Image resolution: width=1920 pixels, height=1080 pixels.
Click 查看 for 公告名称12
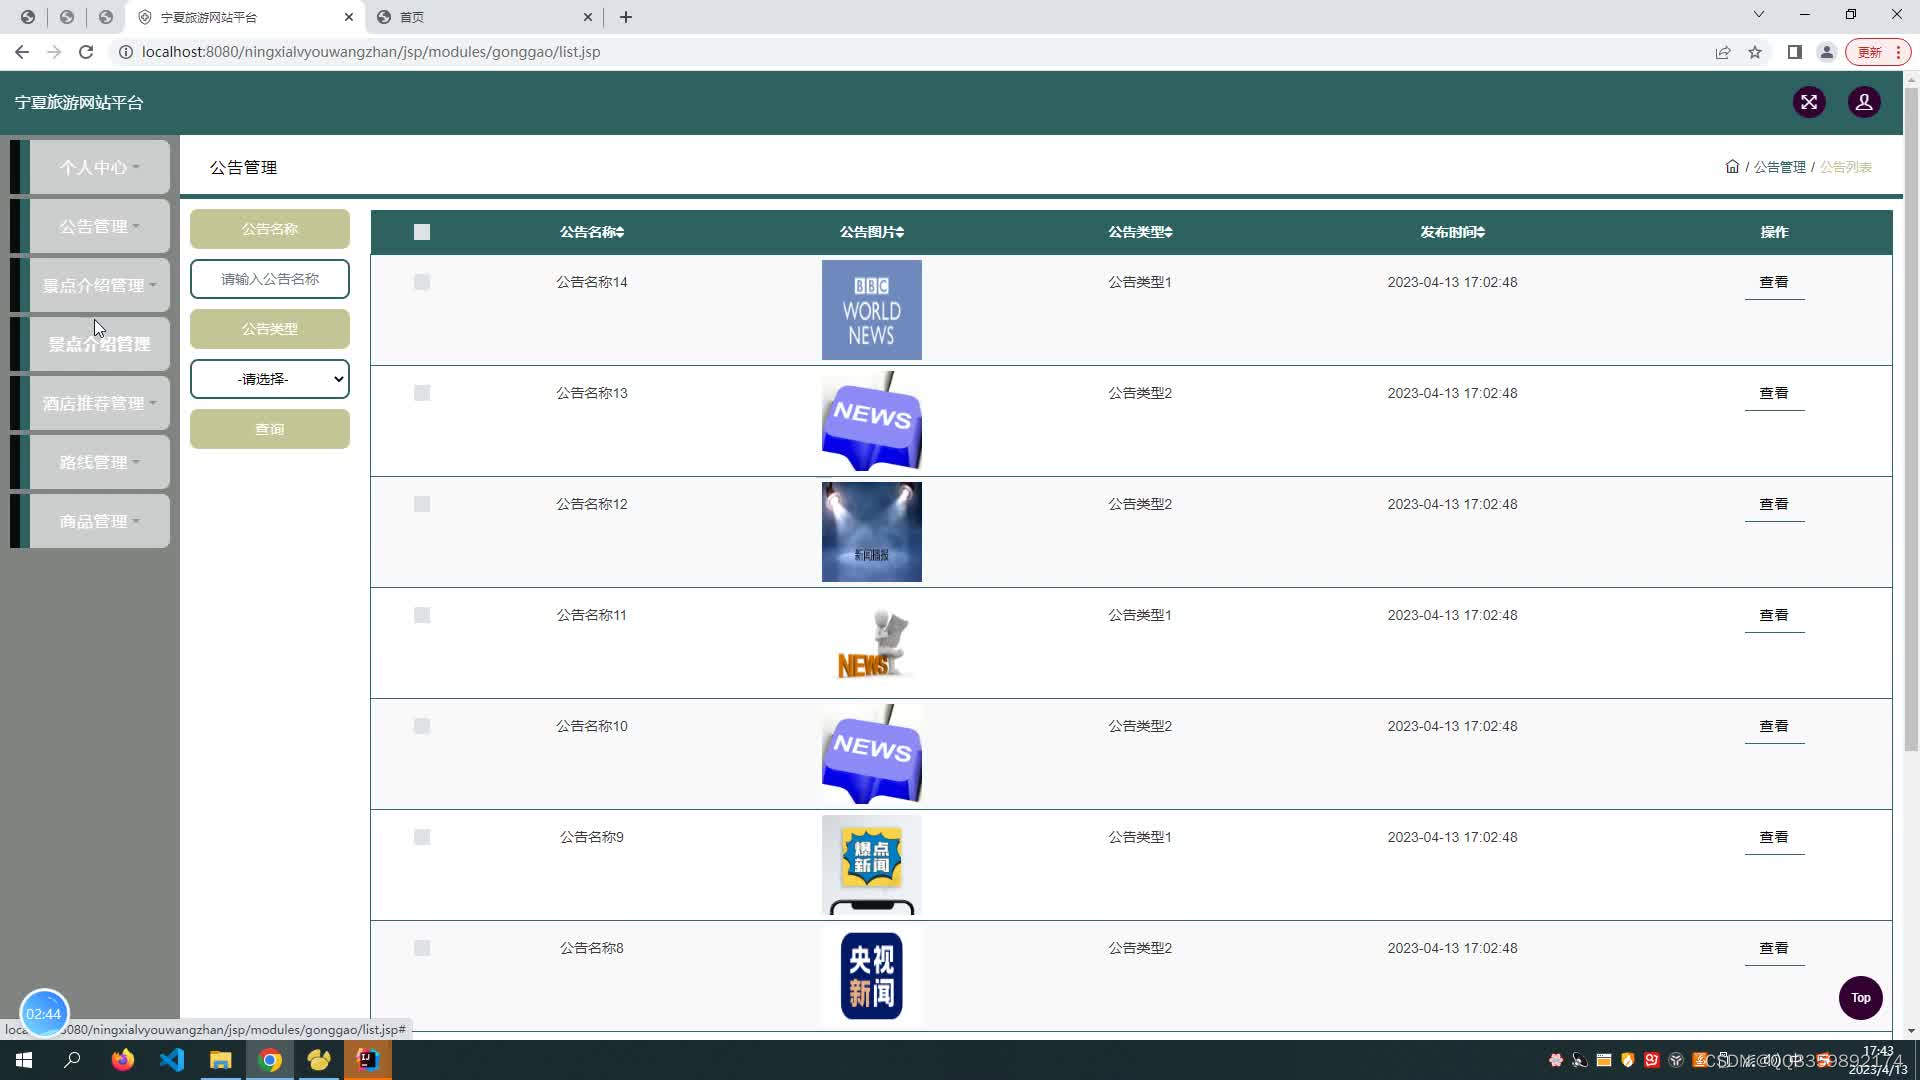1774,505
